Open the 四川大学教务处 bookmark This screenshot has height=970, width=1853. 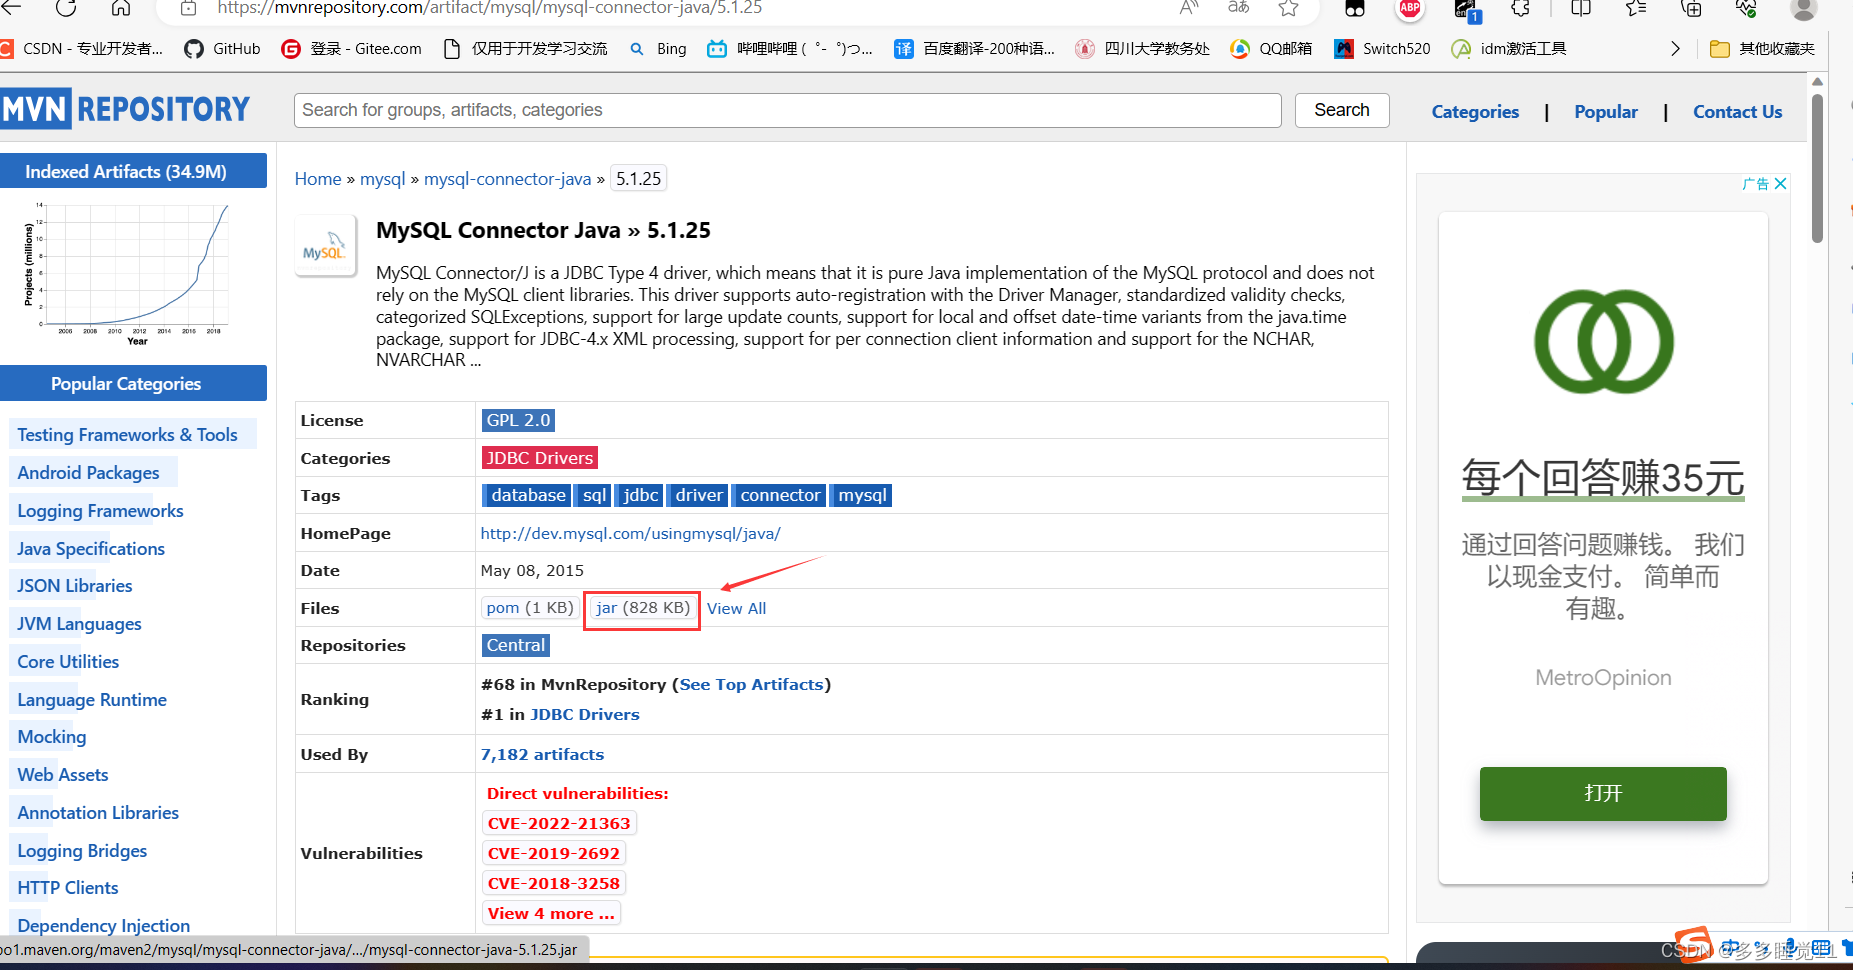(x=1143, y=48)
